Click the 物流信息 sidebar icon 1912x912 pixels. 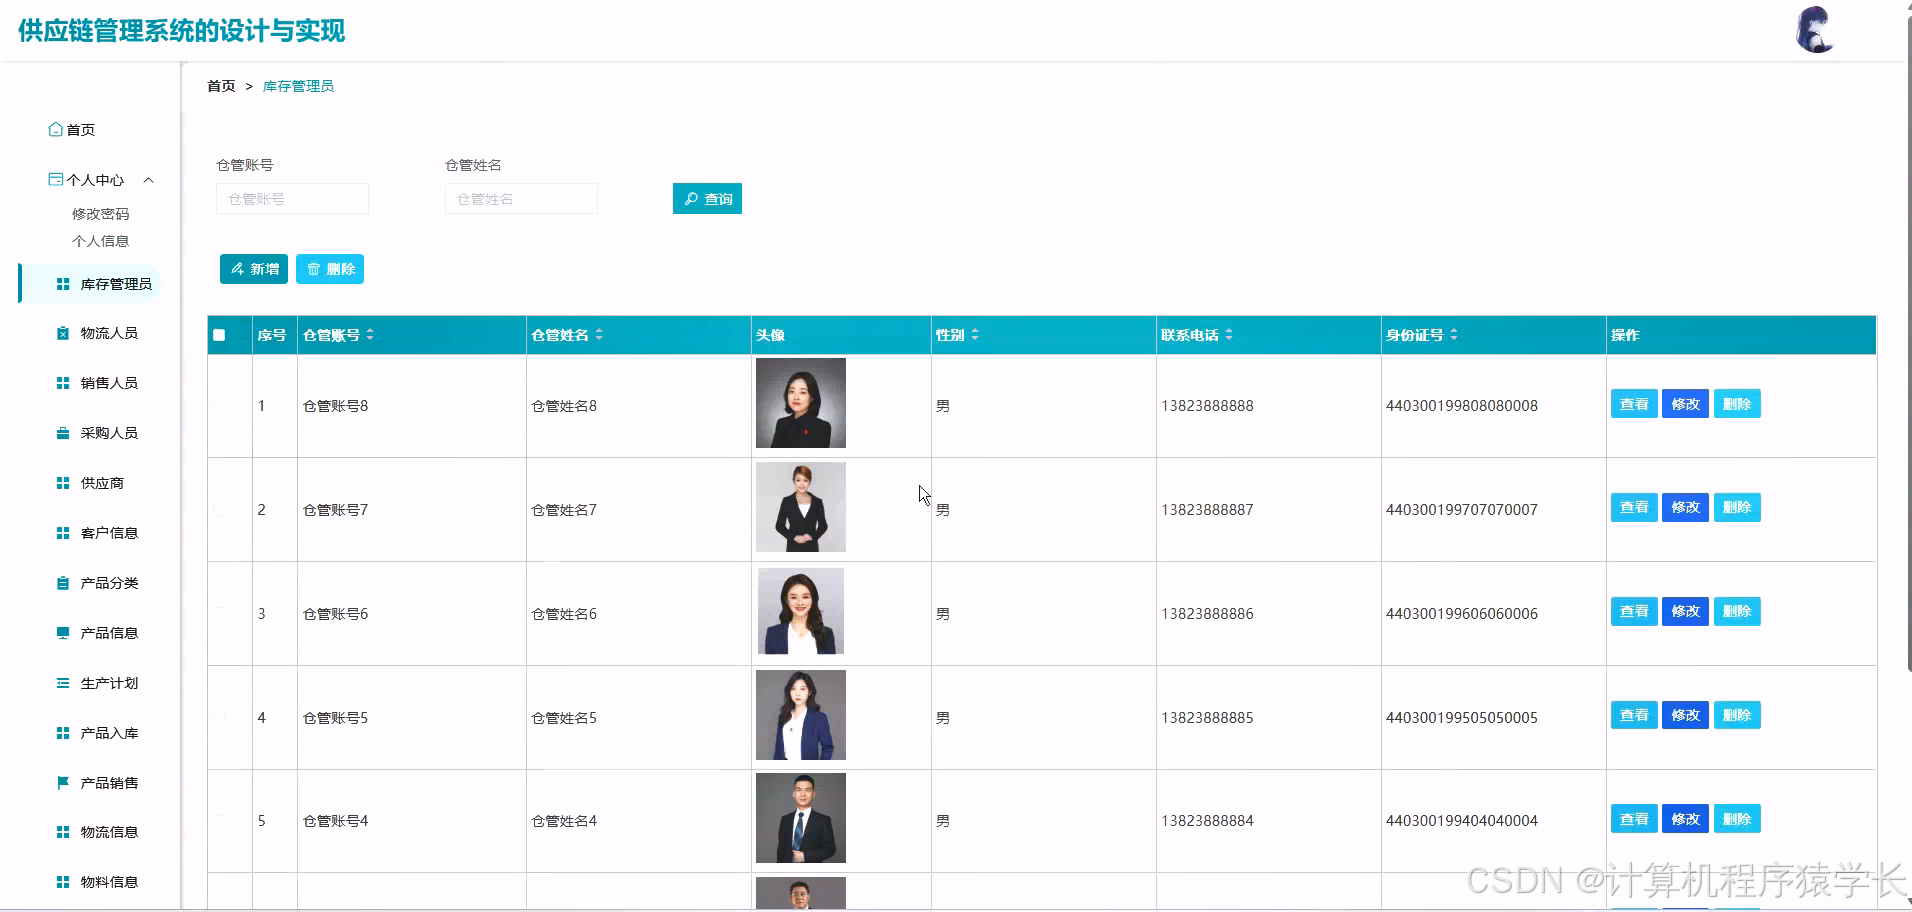pos(63,832)
